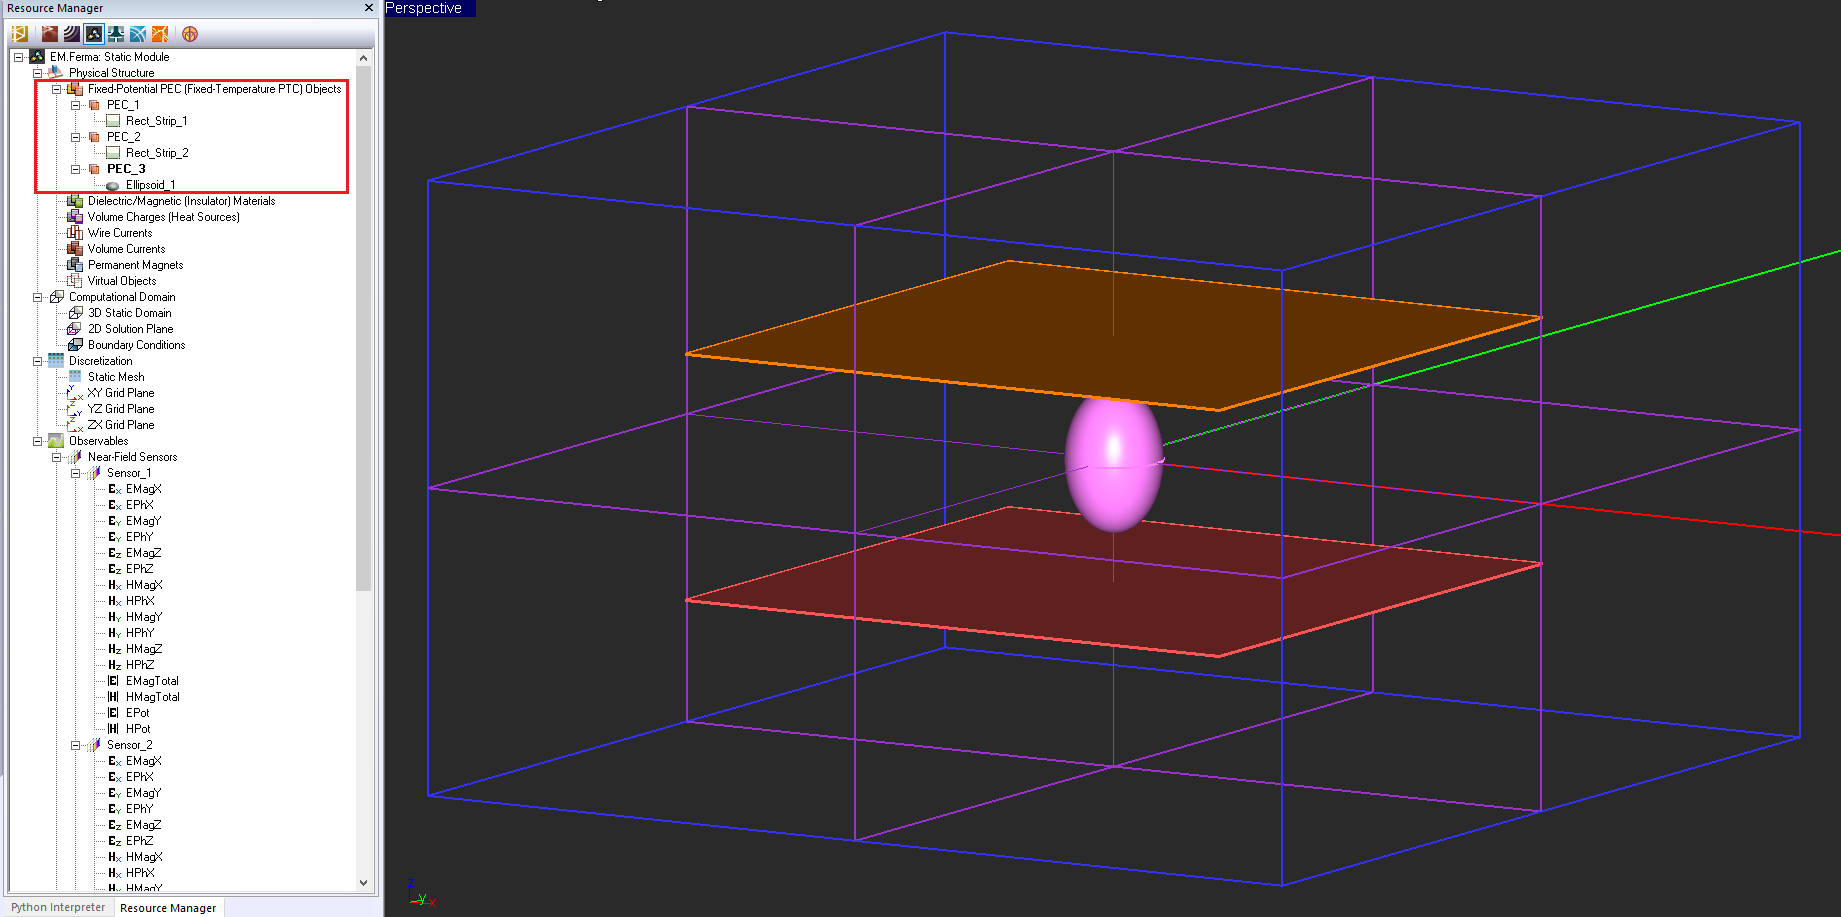Select EMagX under Sensor_1
The width and height of the screenshot is (1841, 917).
pyautogui.click(x=144, y=489)
